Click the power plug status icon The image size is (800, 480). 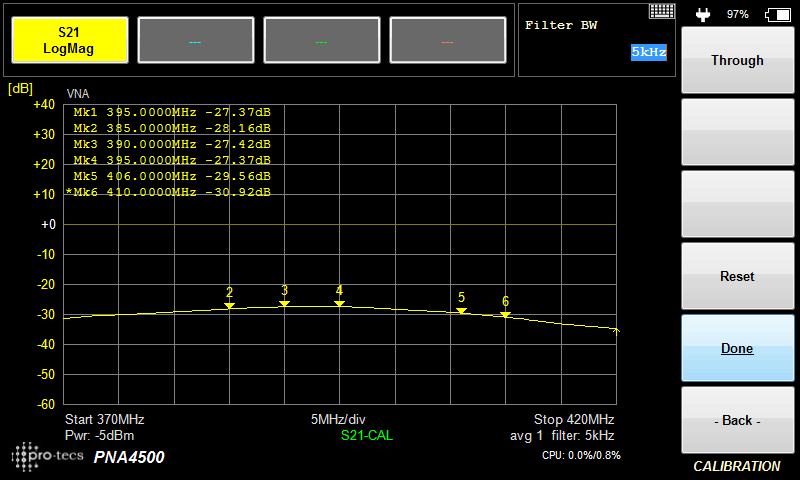703,14
